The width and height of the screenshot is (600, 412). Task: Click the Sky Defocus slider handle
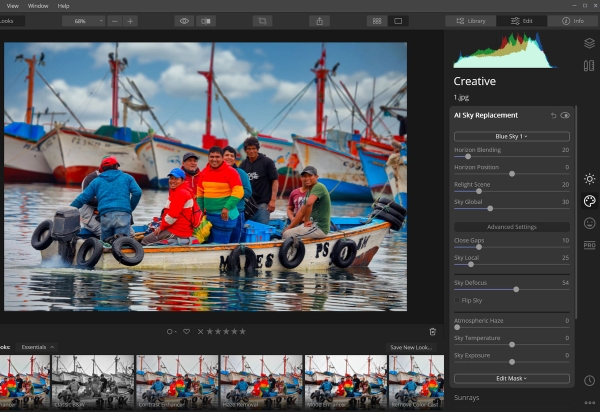click(x=516, y=289)
